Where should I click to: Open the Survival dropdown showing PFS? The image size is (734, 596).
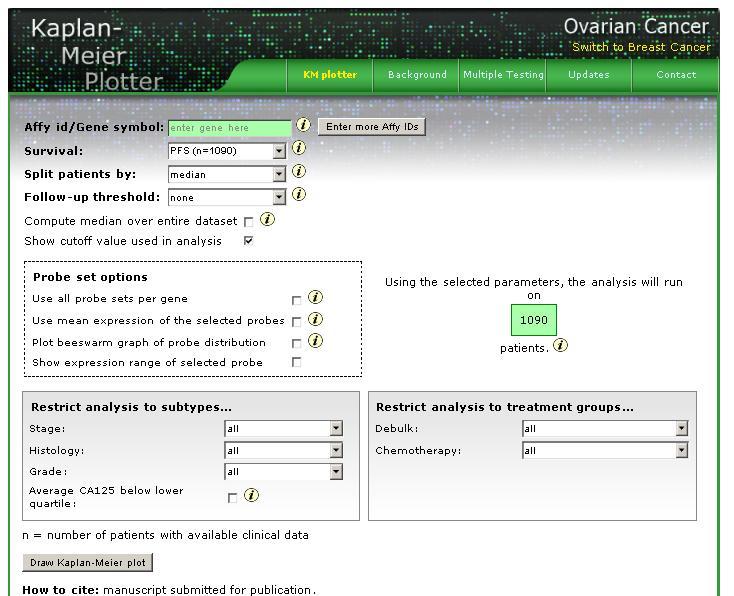point(227,151)
